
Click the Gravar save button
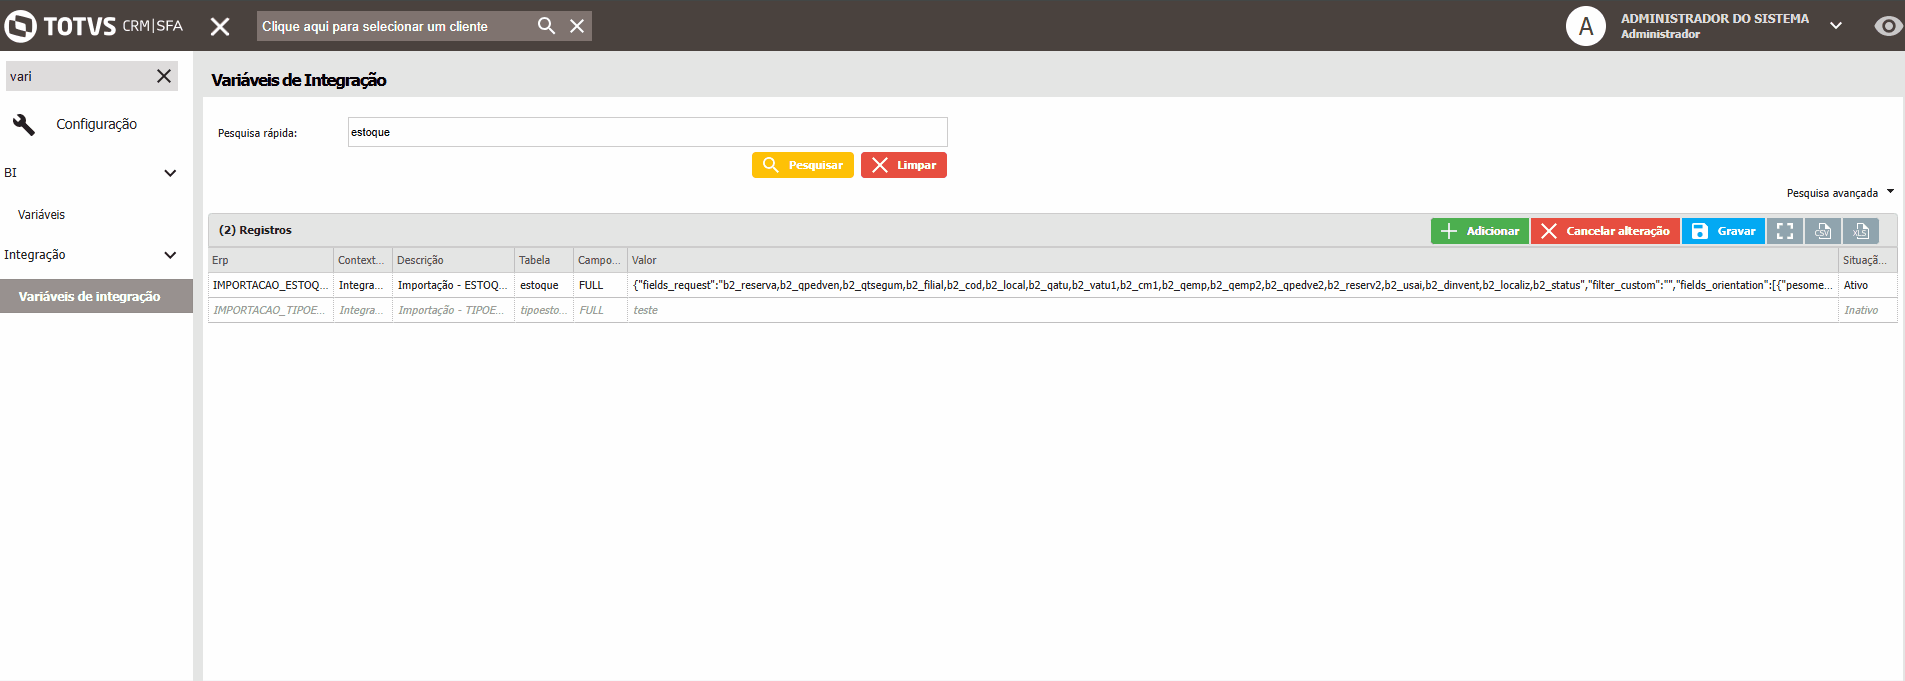1723,231
